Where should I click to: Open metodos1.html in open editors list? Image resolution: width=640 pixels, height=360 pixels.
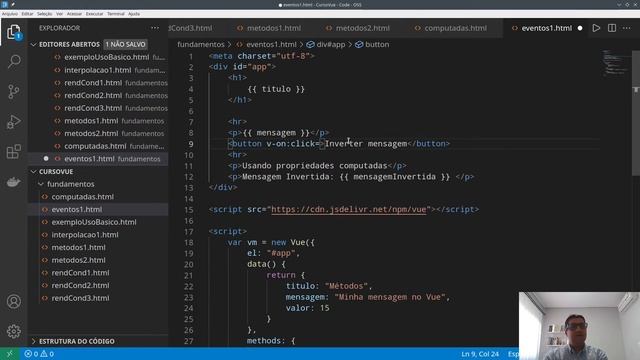(x=99, y=120)
